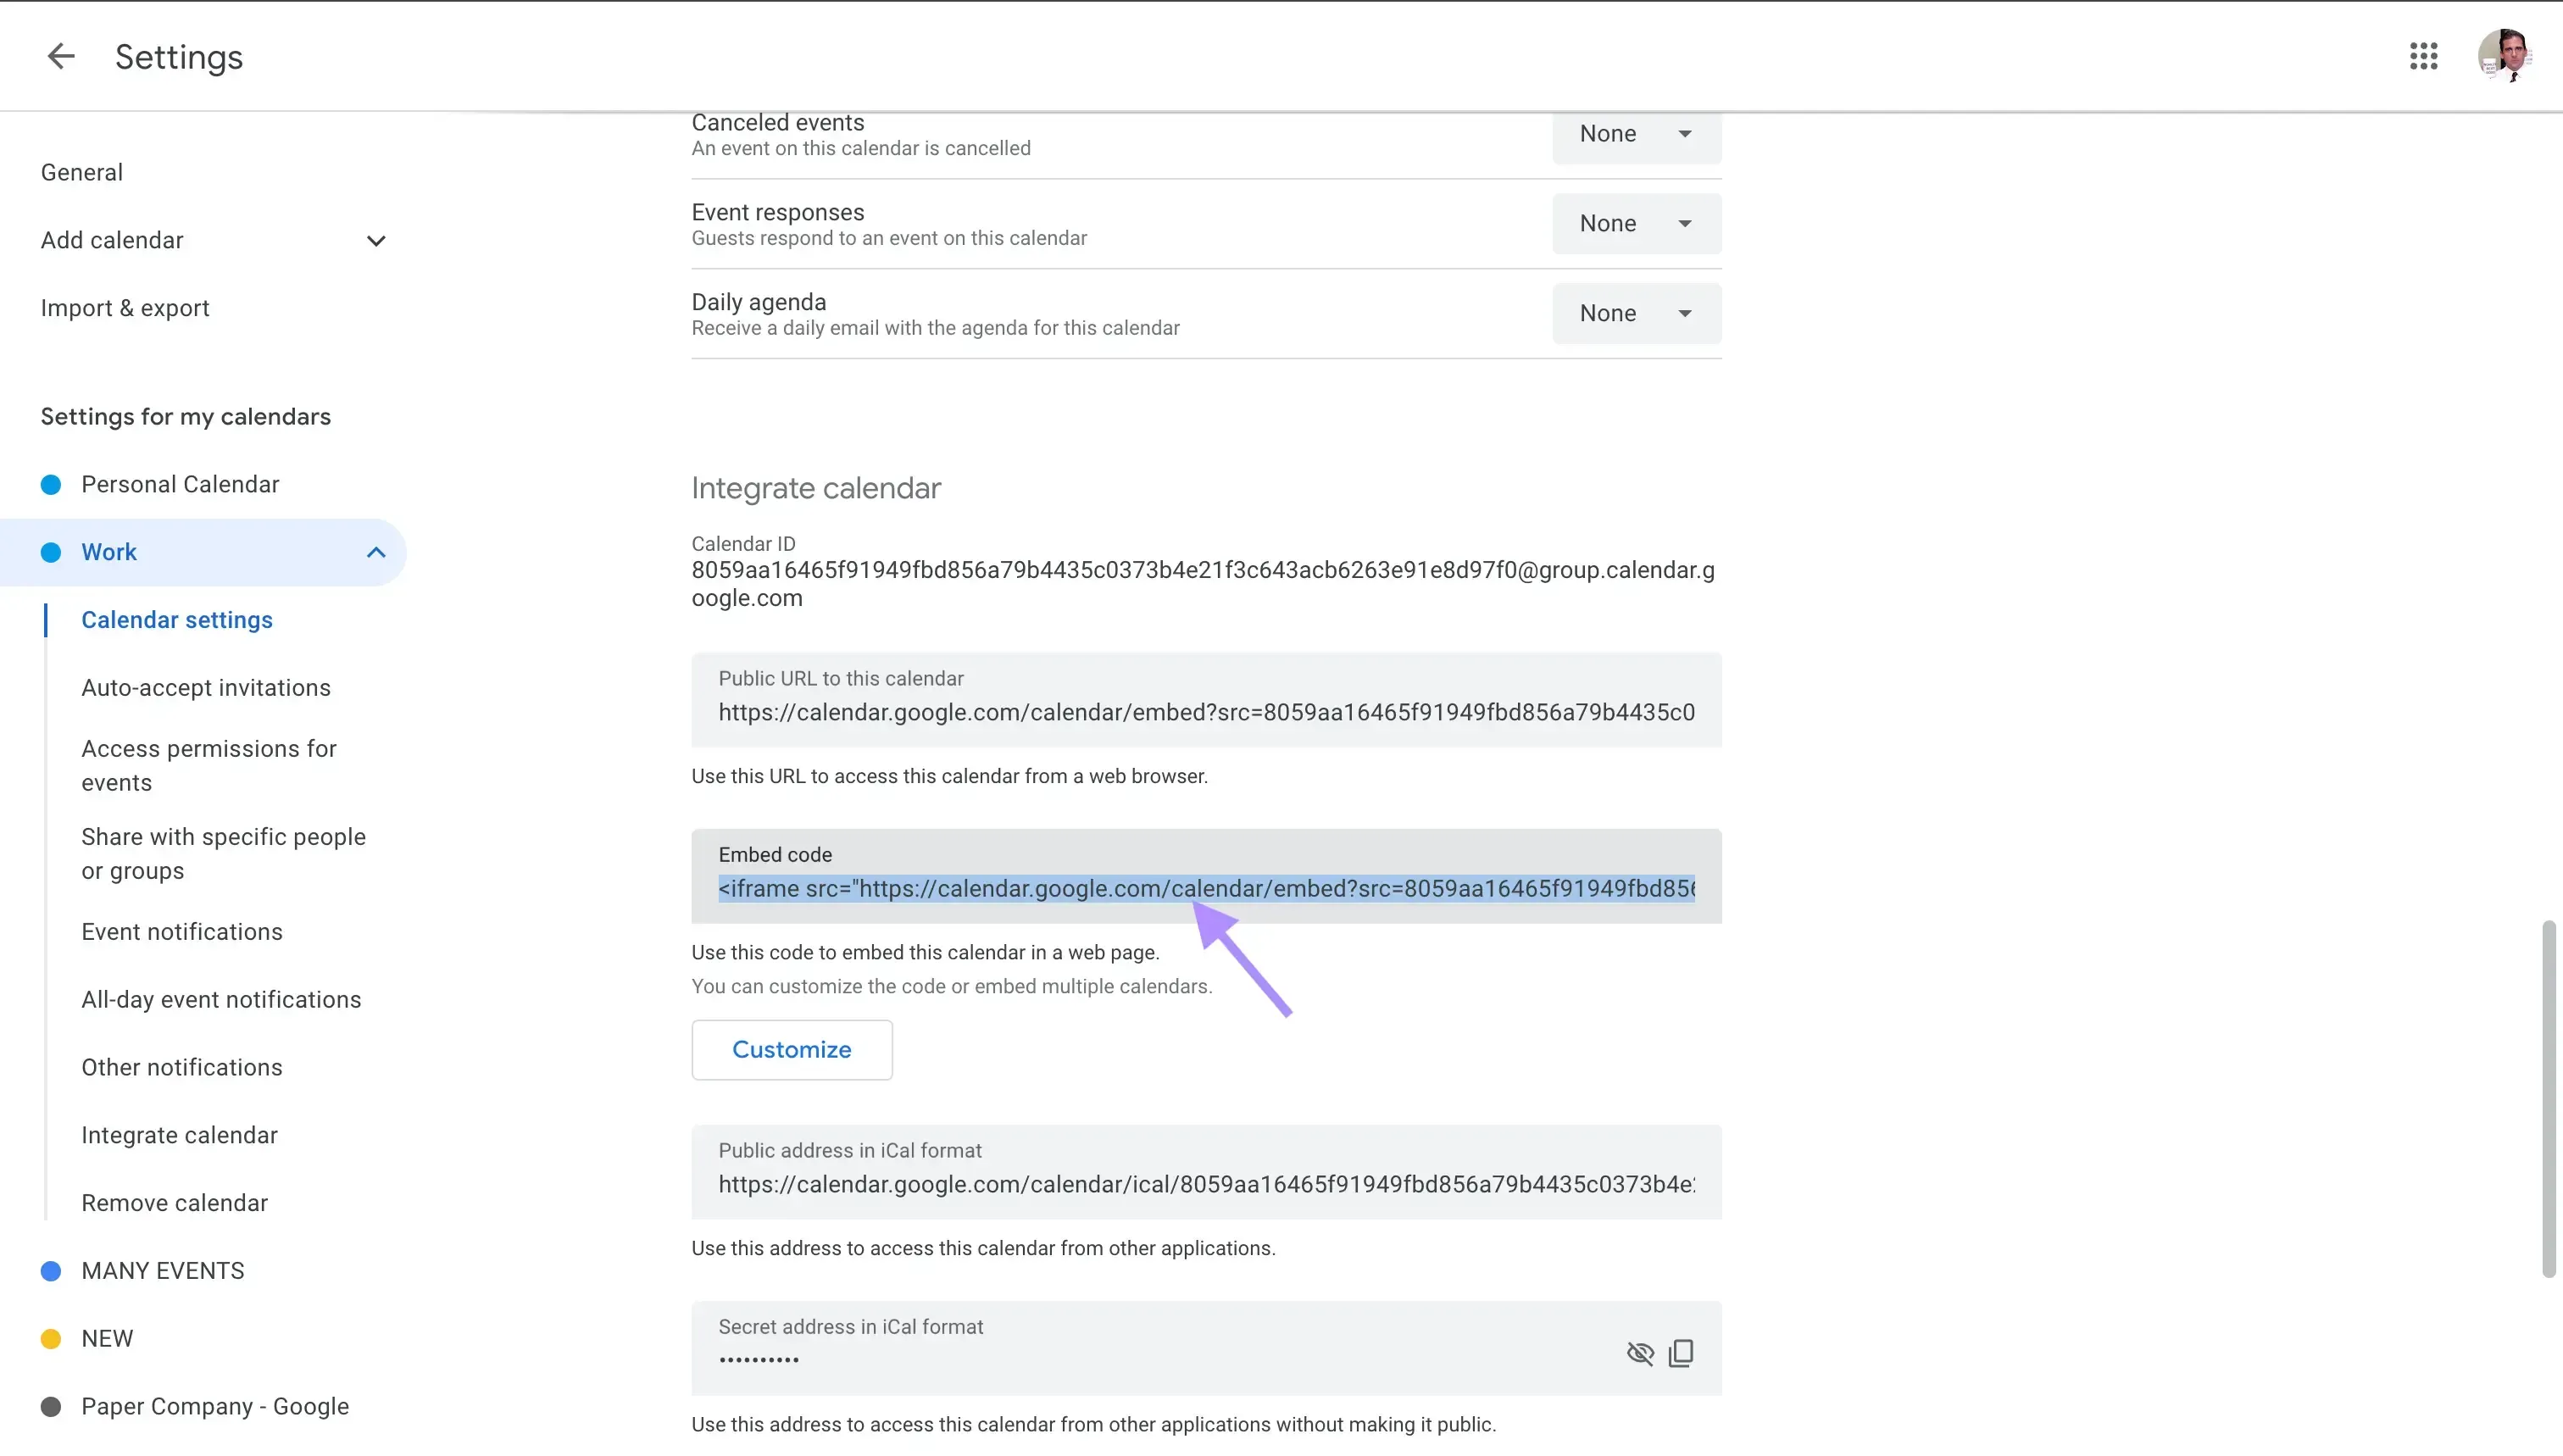Screen dimensions: 2563x1456
Task: Select Remove calendar
Action: [174, 1202]
